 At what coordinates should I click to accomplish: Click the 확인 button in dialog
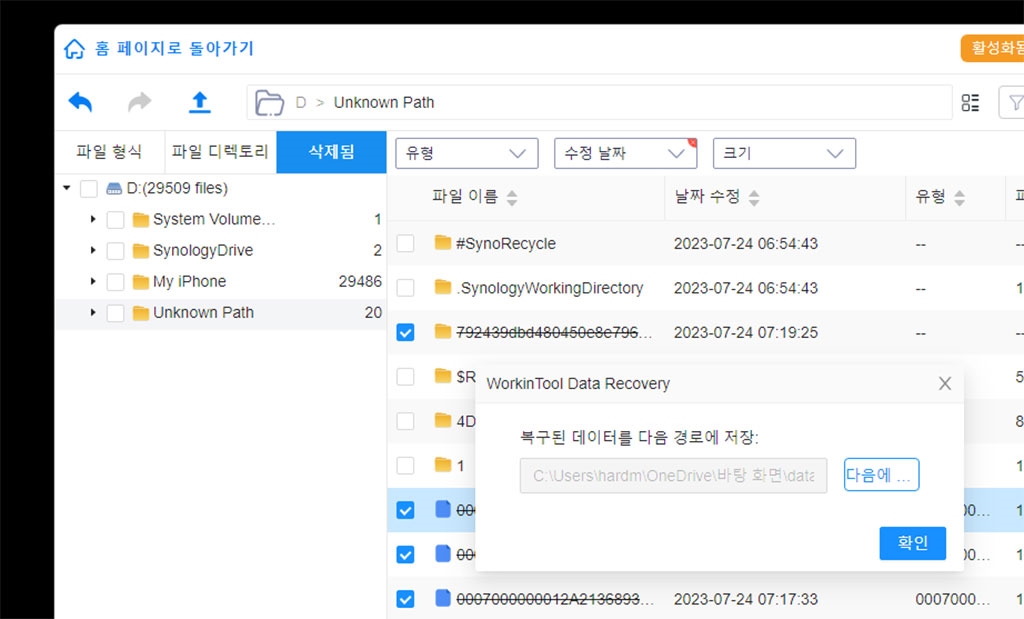[912, 543]
